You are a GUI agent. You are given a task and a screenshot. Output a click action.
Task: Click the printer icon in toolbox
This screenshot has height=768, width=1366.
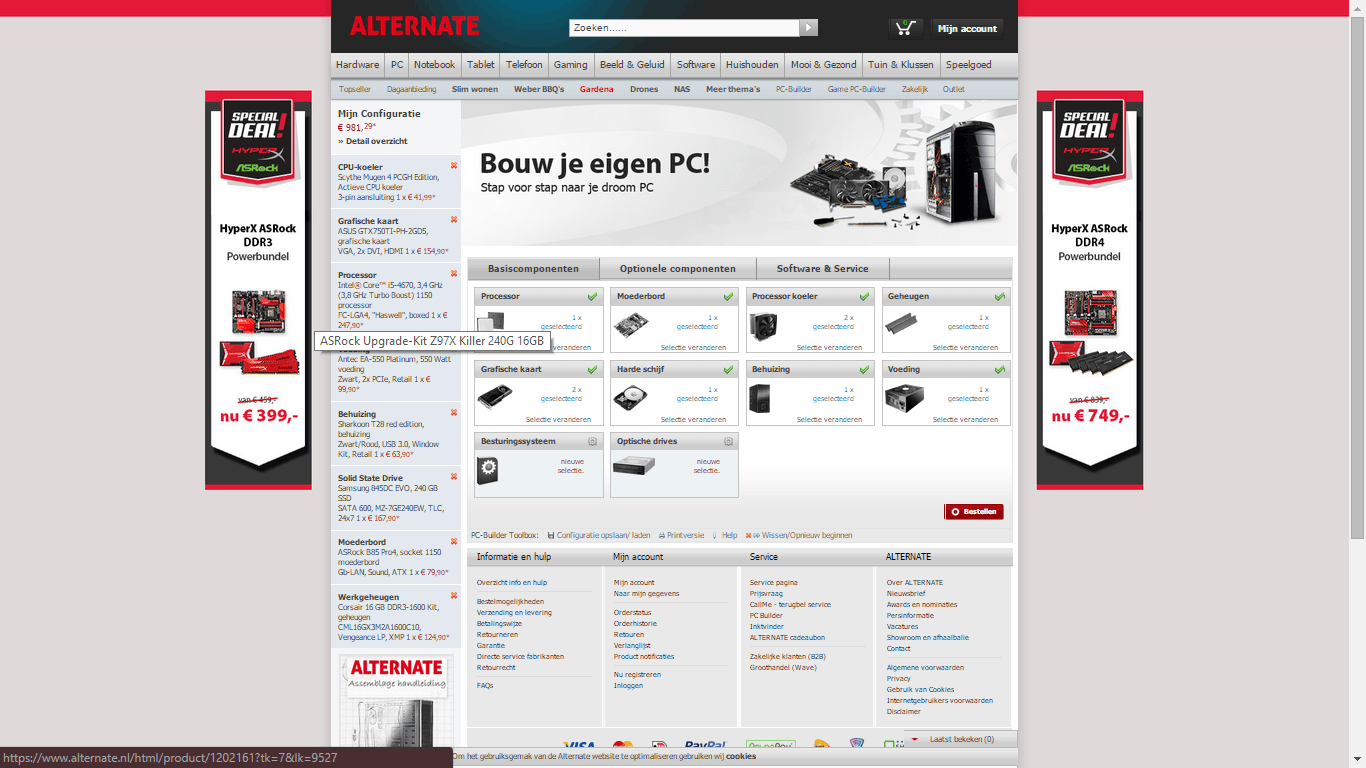tap(662, 536)
